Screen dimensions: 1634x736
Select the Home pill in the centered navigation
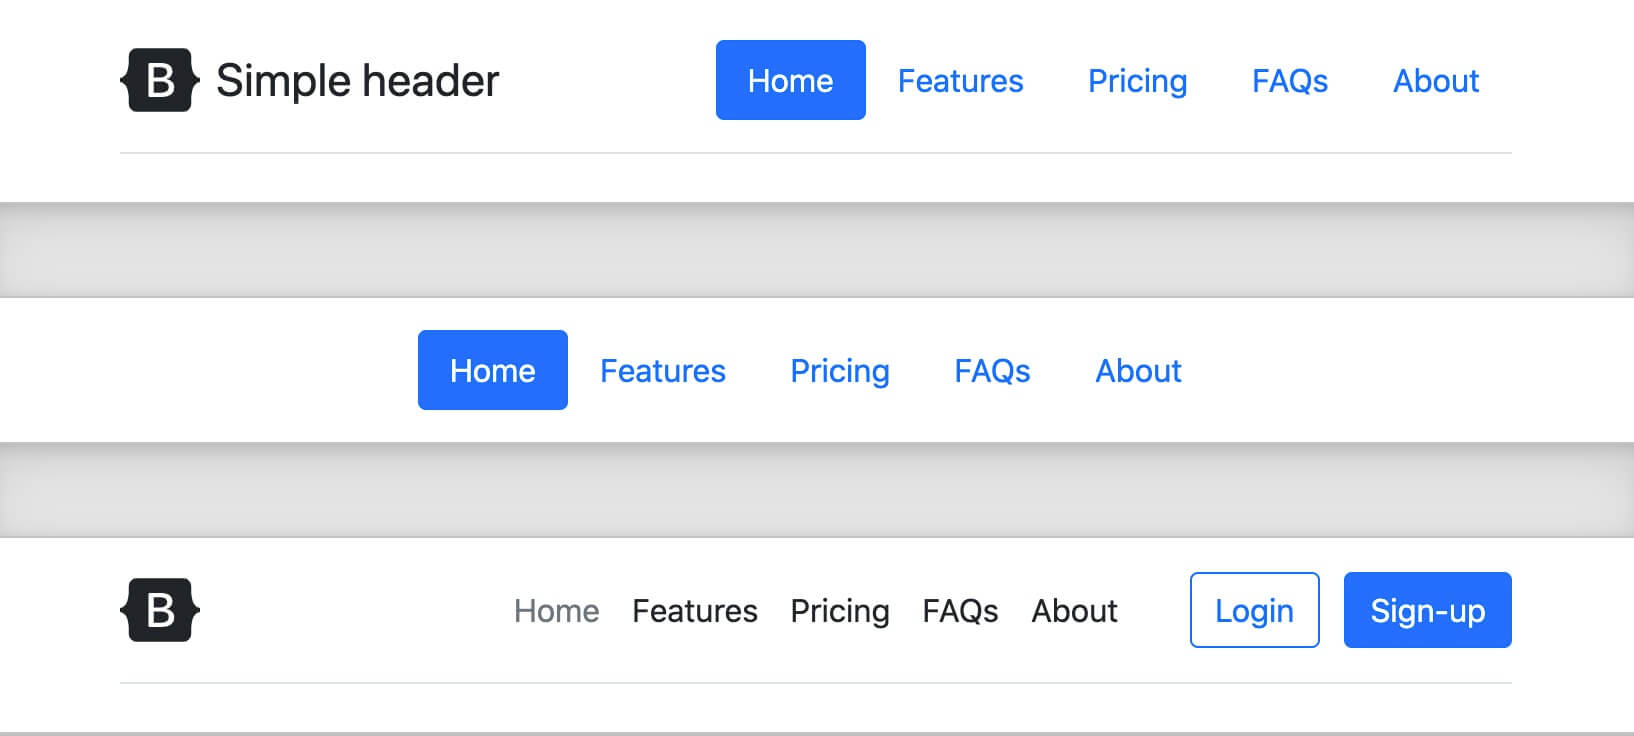492,370
